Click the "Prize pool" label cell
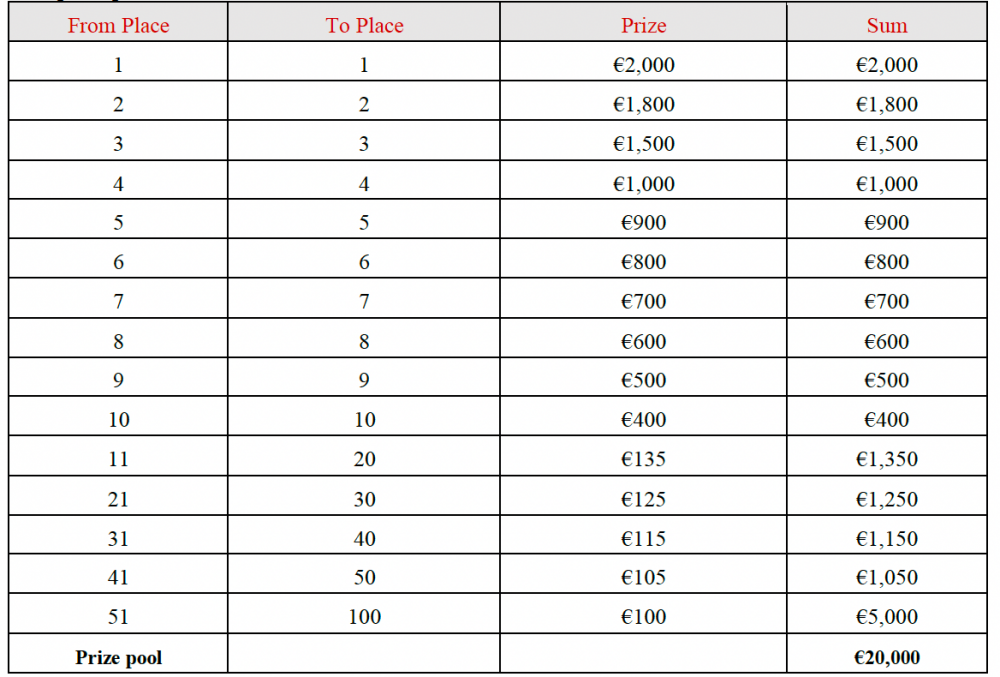1000x677 pixels. 118,657
